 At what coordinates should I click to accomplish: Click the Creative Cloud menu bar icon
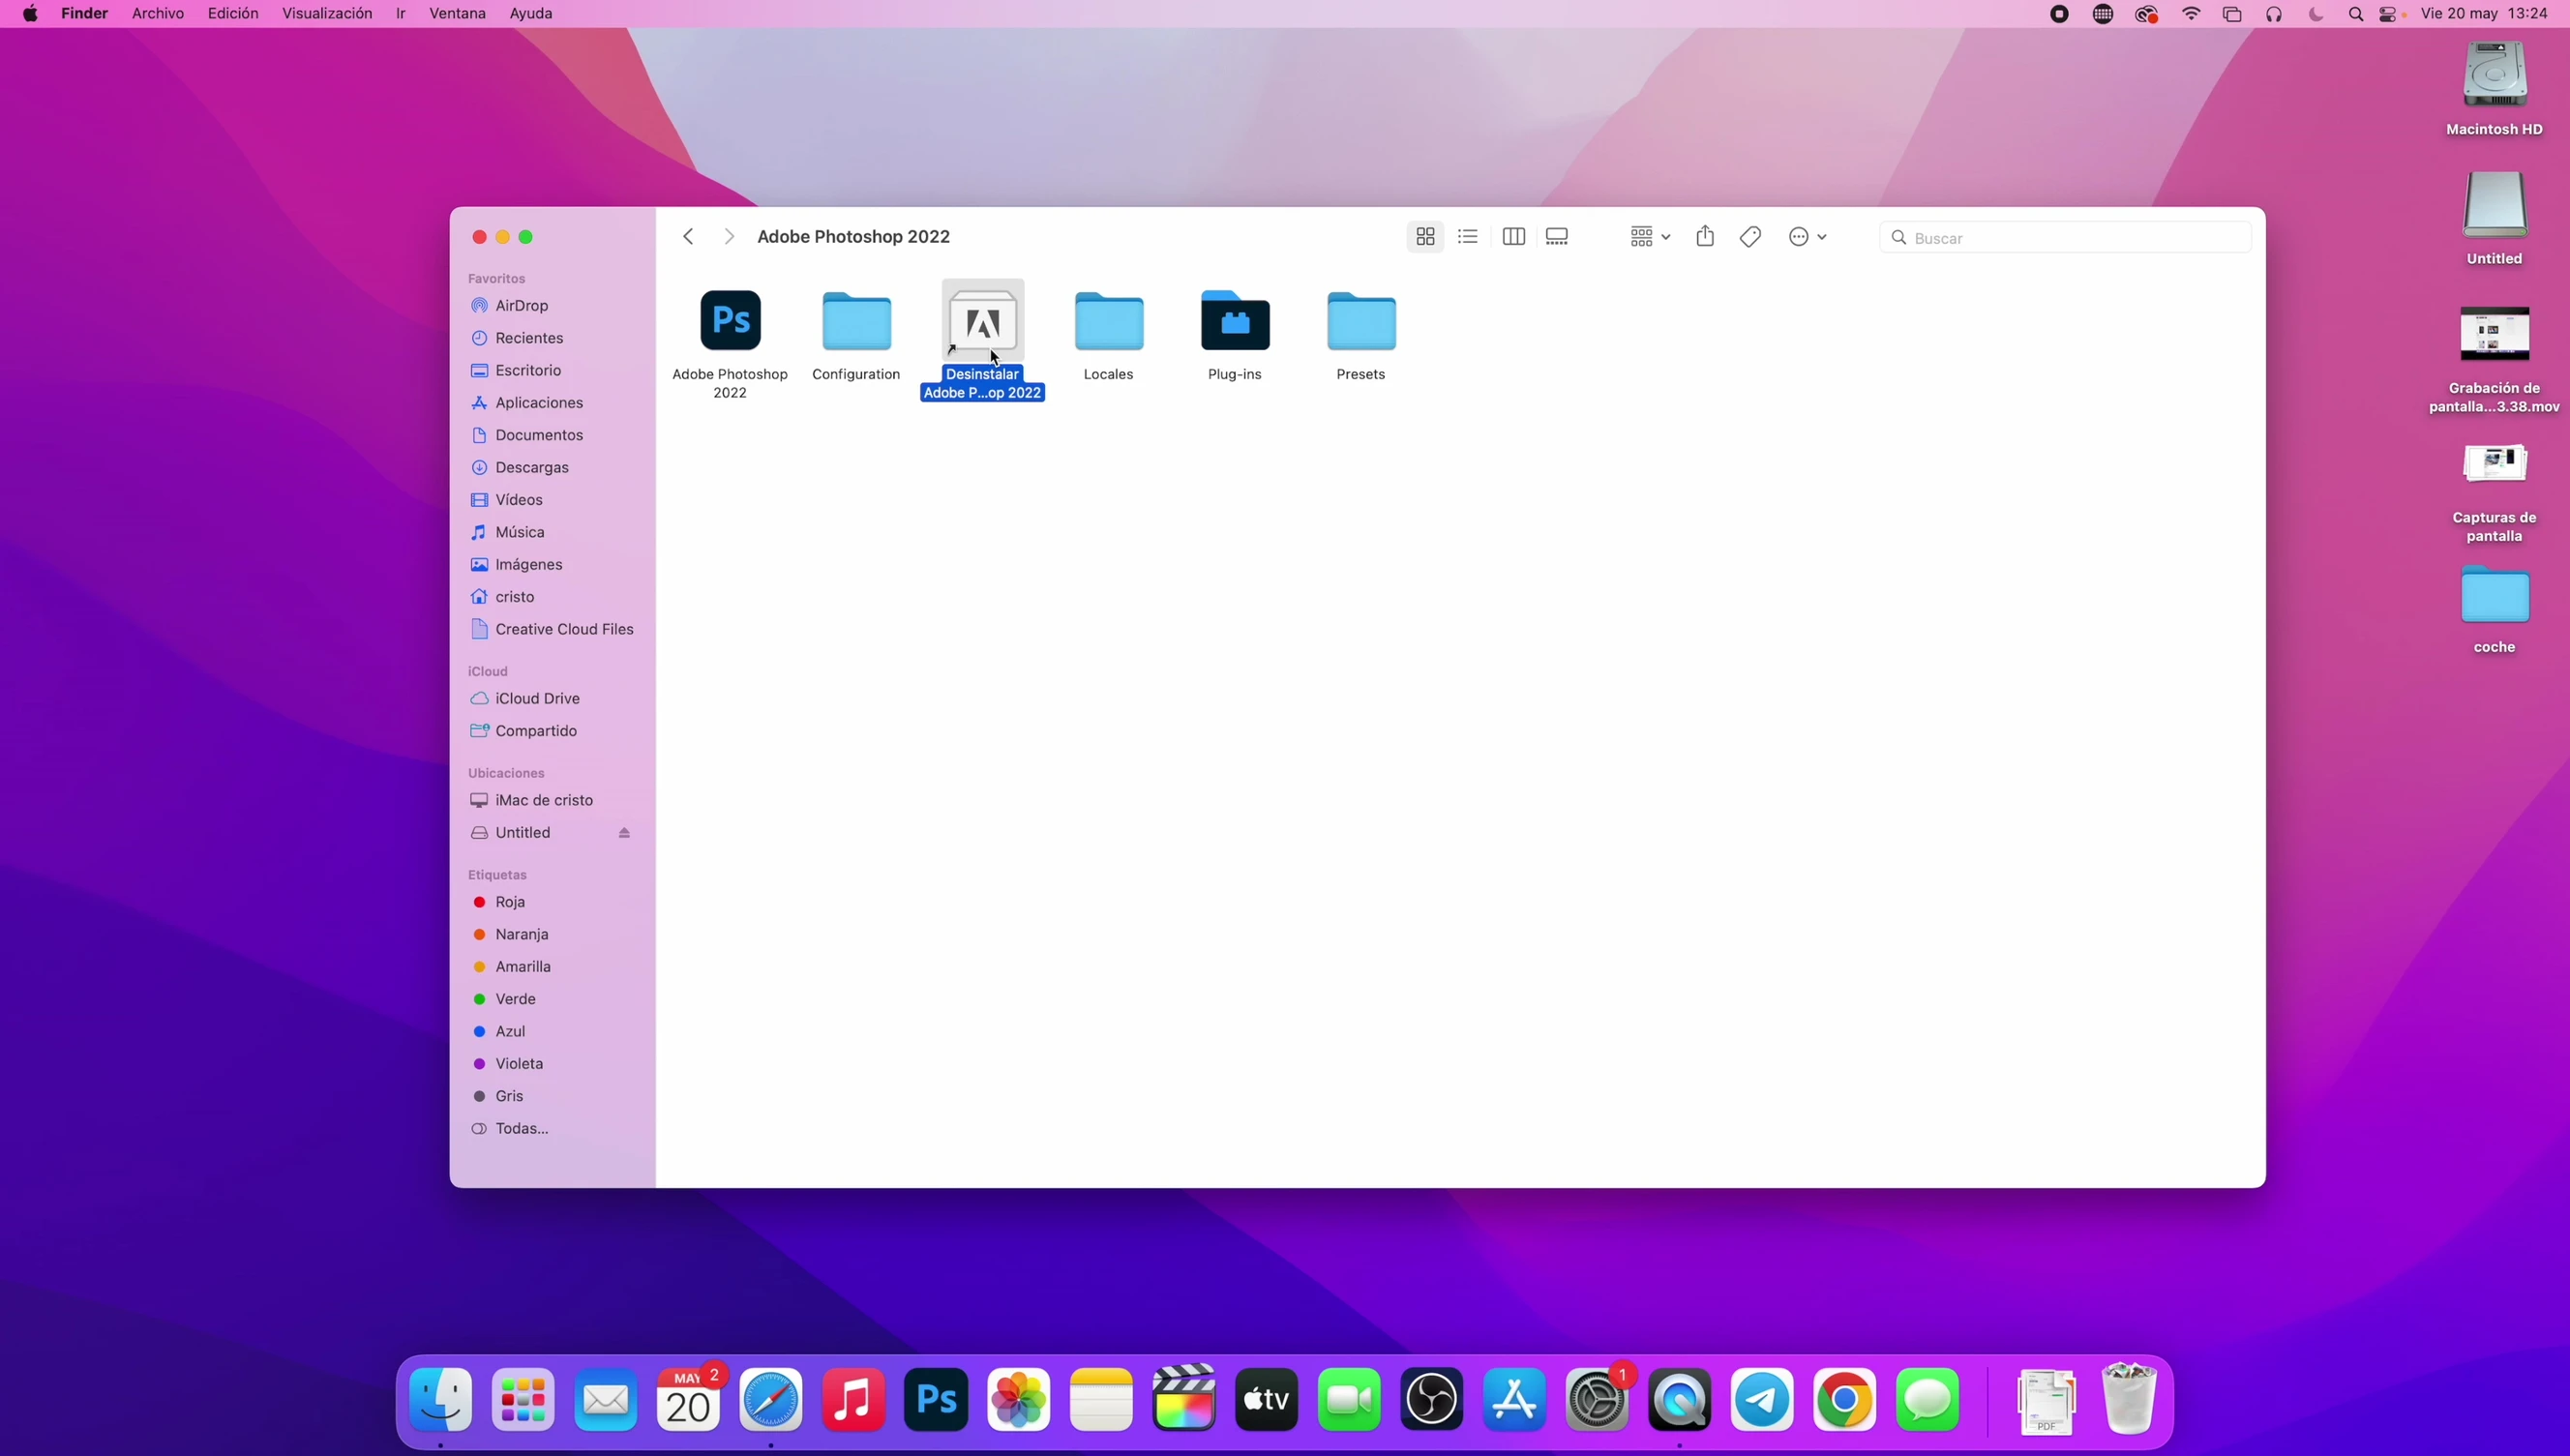click(2147, 14)
